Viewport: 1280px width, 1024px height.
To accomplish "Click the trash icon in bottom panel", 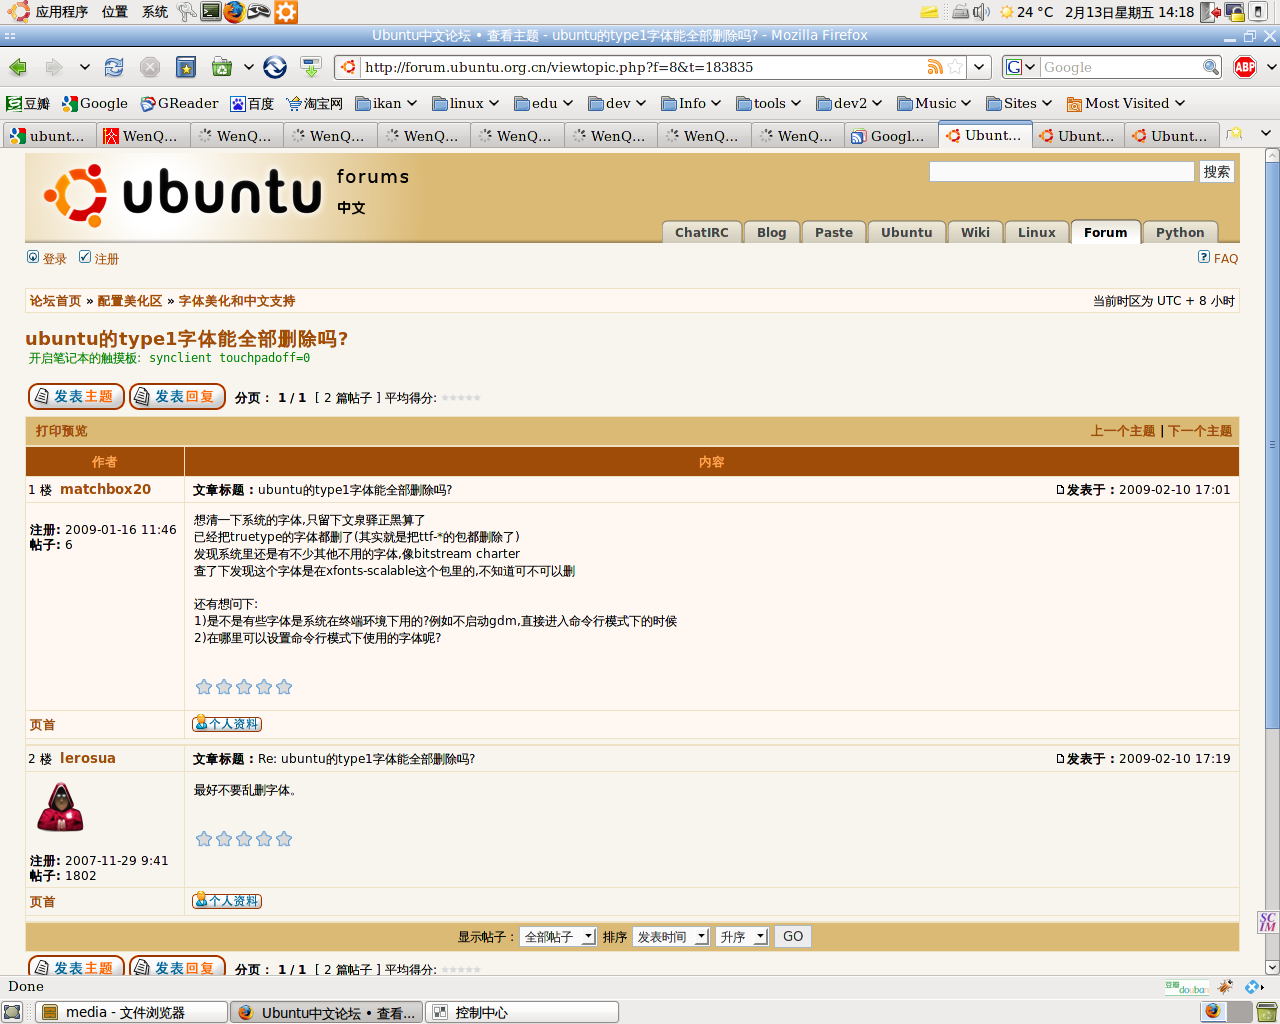I will (1266, 1012).
